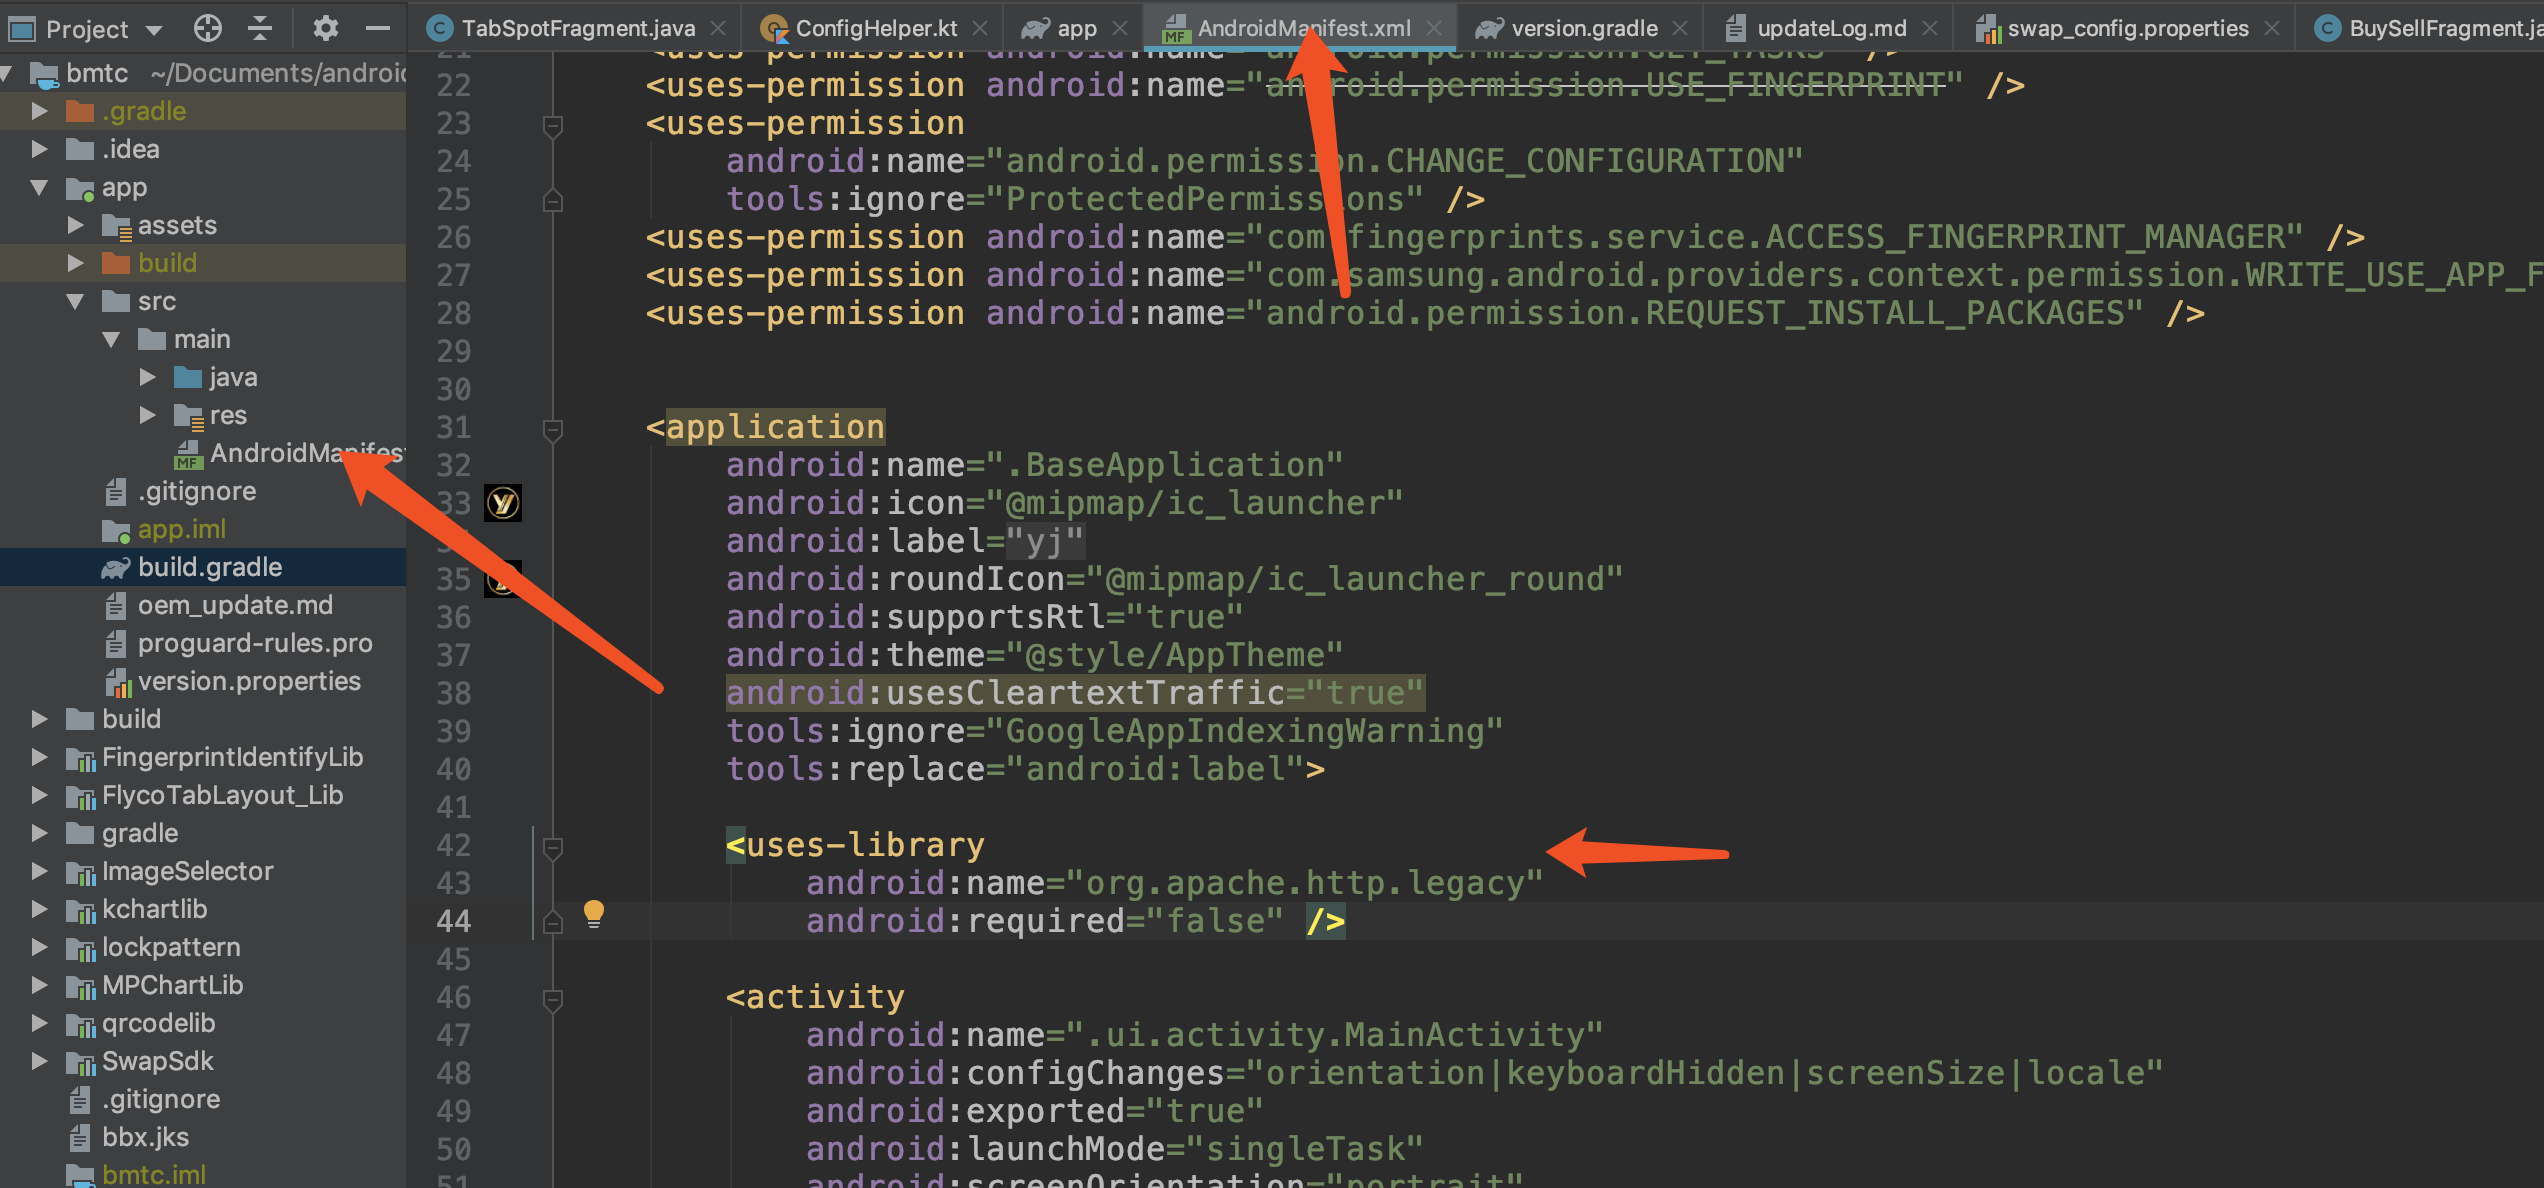The image size is (2544, 1188).
Task: Close the TabSpotFragment.java tab
Action: 718,28
